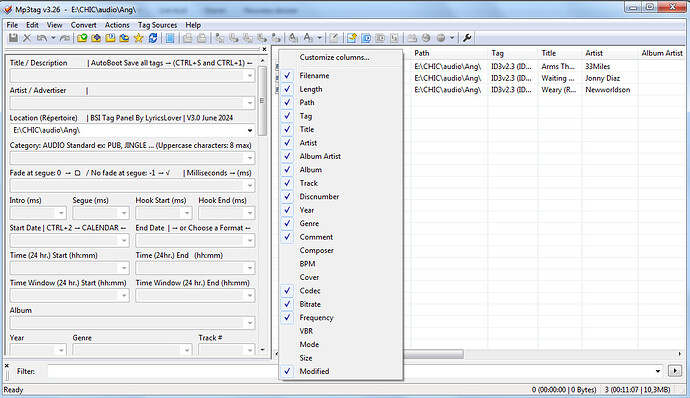Click the folder with green check icon
This screenshot has width=690, height=398.
(x=82, y=38)
